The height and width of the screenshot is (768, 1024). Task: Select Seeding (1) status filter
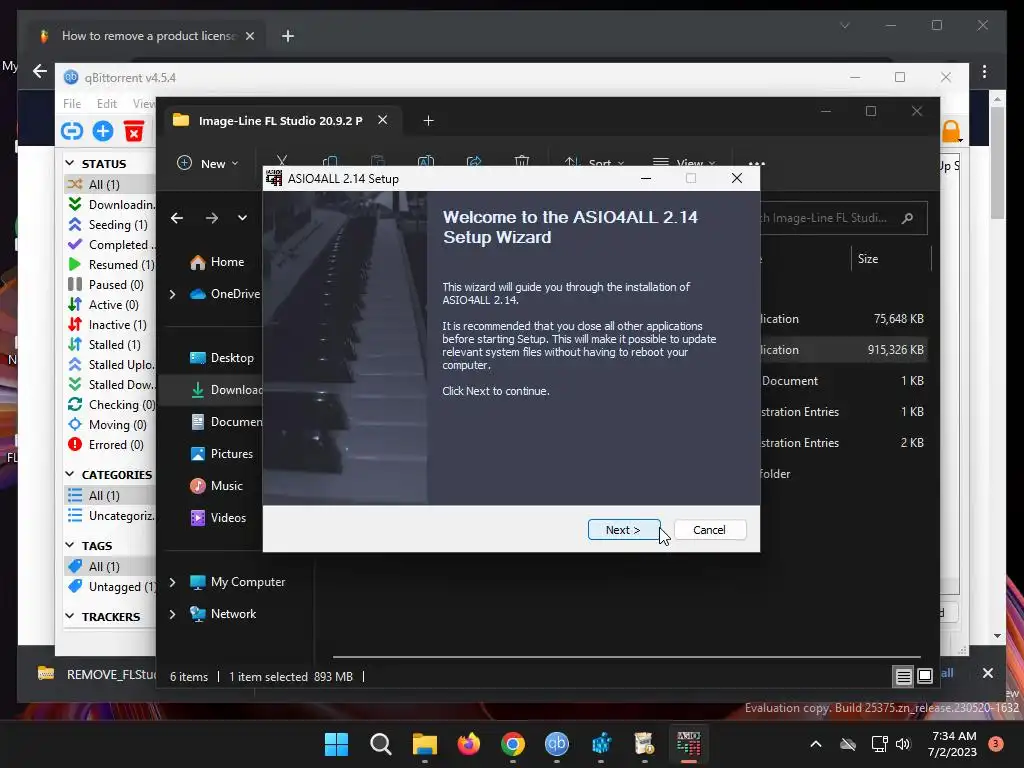click(x=110, y=225)
